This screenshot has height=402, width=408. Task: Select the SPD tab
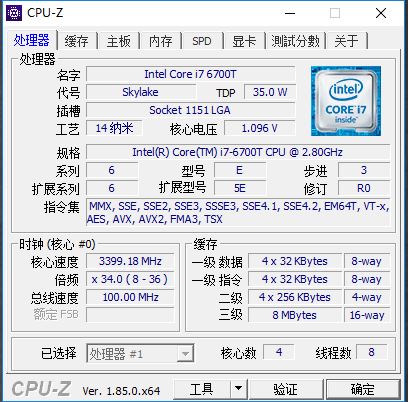pyautogui.click(x=202, y=41)
